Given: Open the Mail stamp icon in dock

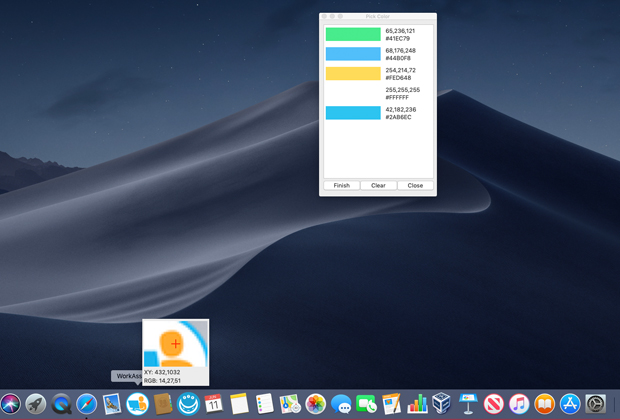Looking at the screenshot, I should tap(112, 404).
